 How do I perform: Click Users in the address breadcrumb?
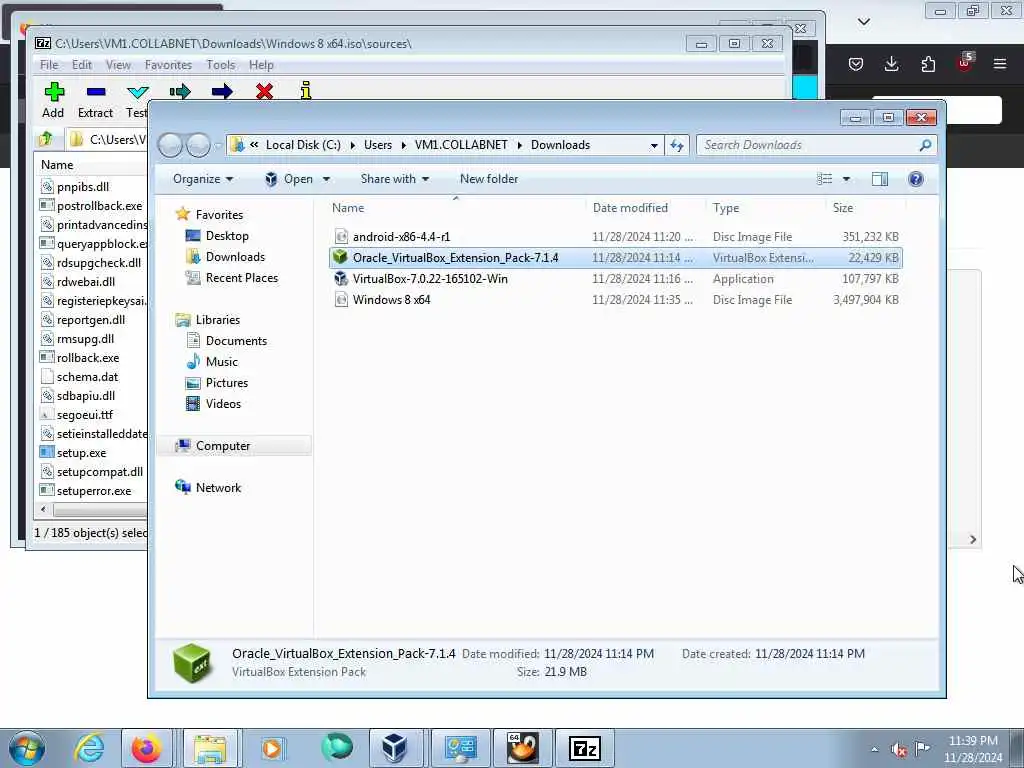point(378,145)
